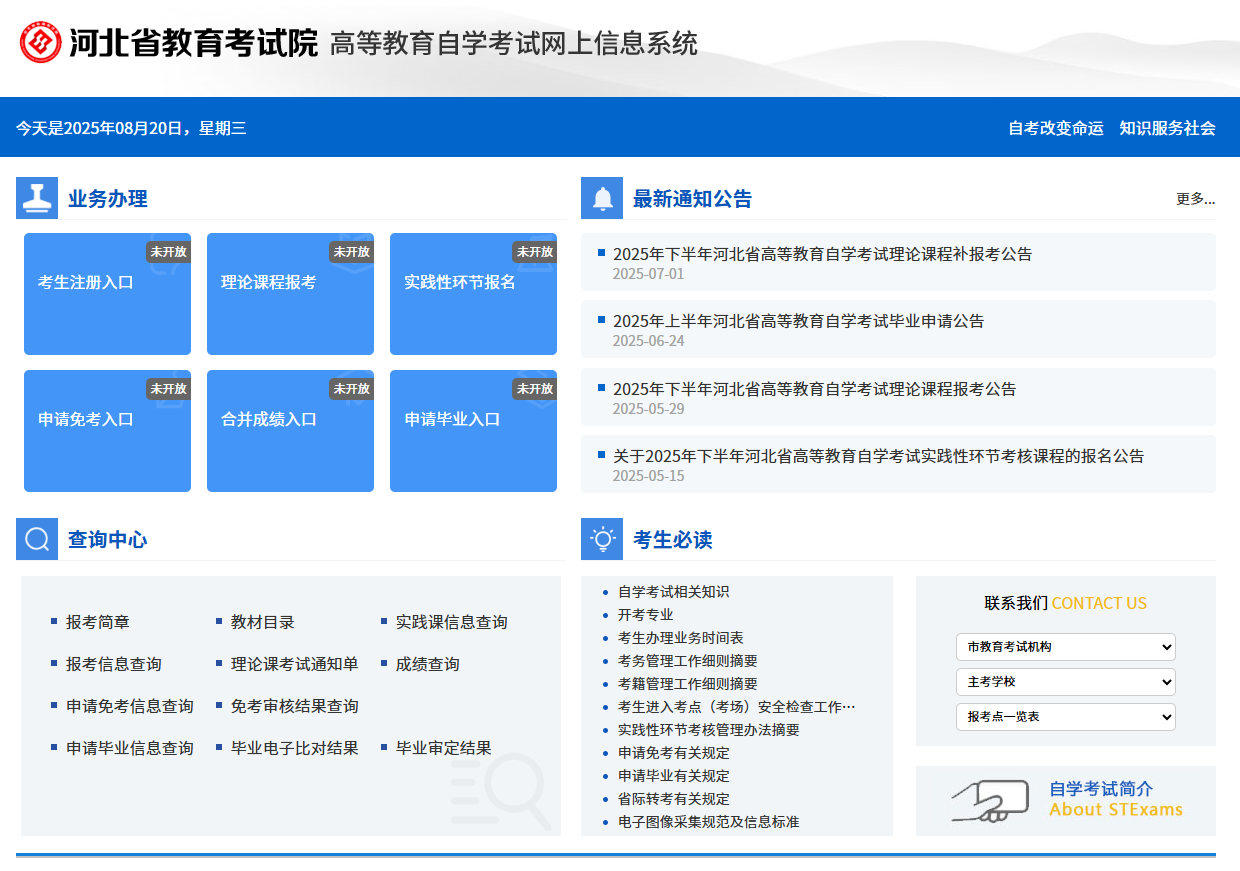Click the stamp icon beside 业务办理
1240x871 pixels.
click(37, 198)
